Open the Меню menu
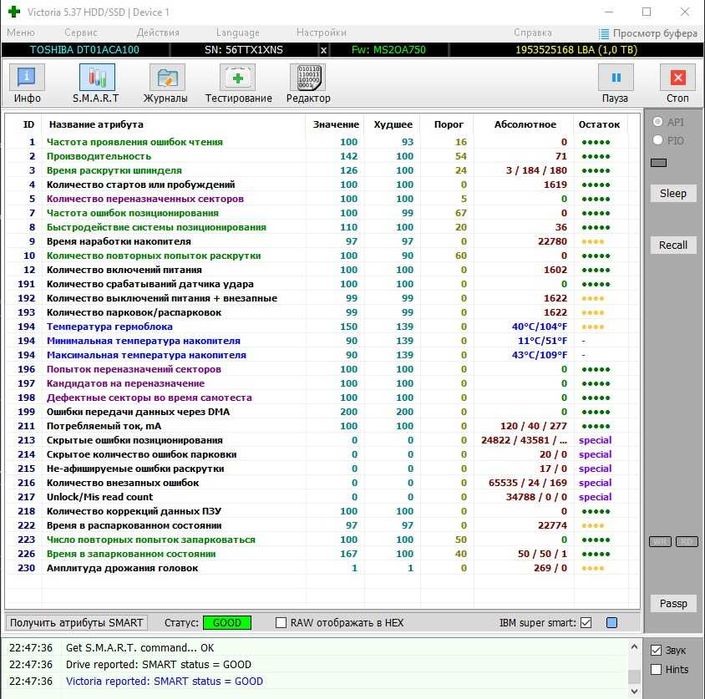 (x=21, y=33)
